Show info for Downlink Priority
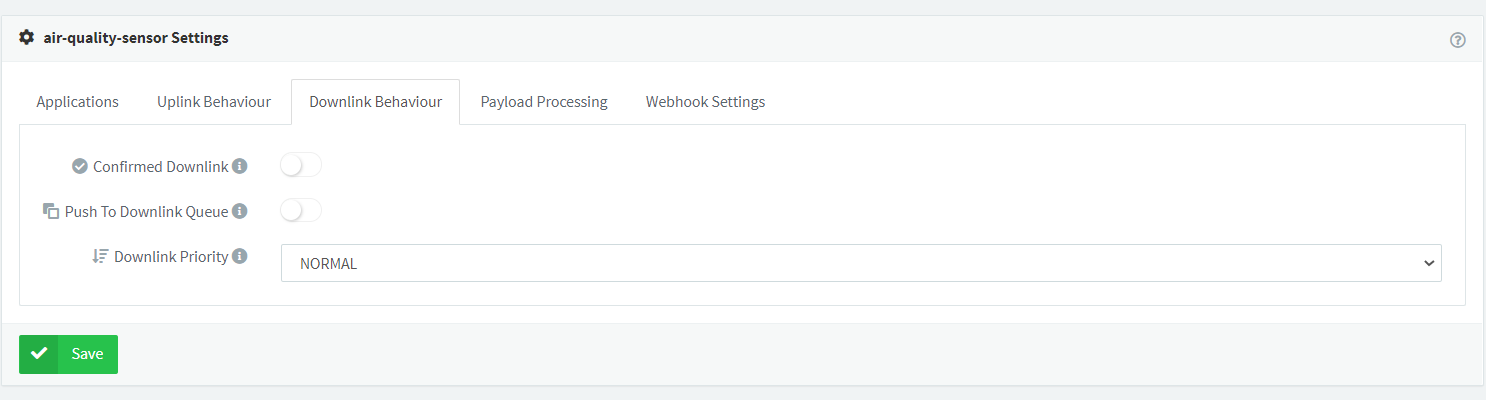This screenshot has width=1486, height=400. click(240, 256)
